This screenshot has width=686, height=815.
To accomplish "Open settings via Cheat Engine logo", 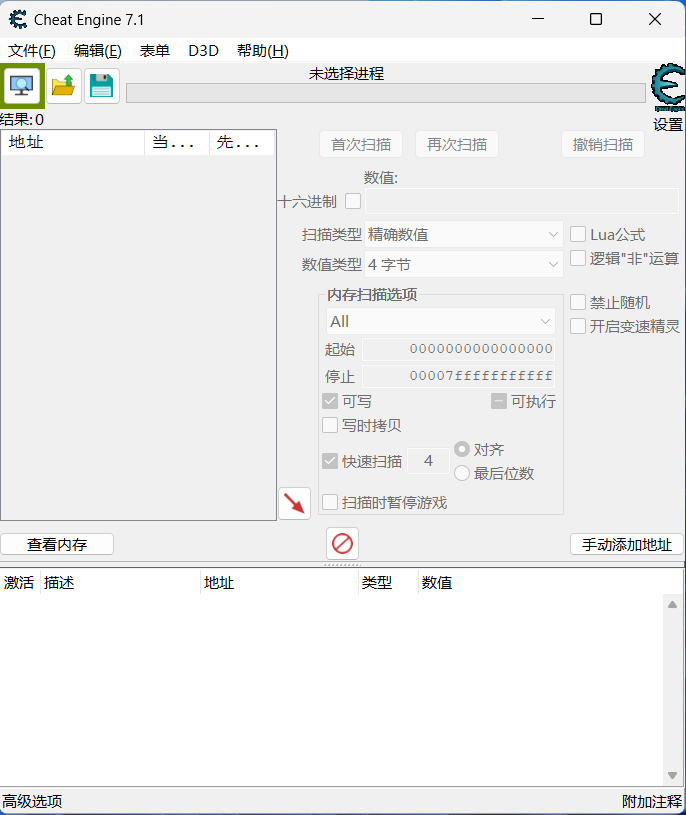I will coord(668,87).
